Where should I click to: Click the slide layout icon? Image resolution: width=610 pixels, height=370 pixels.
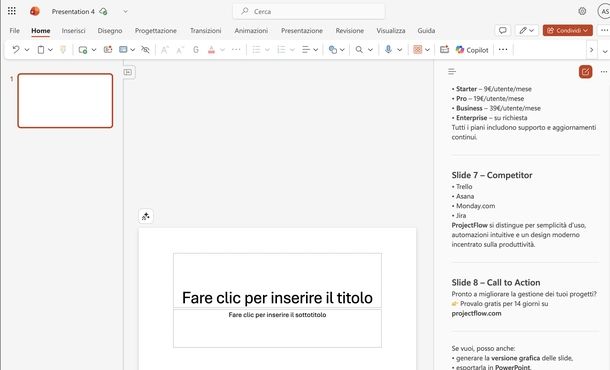tap(123, 49)
